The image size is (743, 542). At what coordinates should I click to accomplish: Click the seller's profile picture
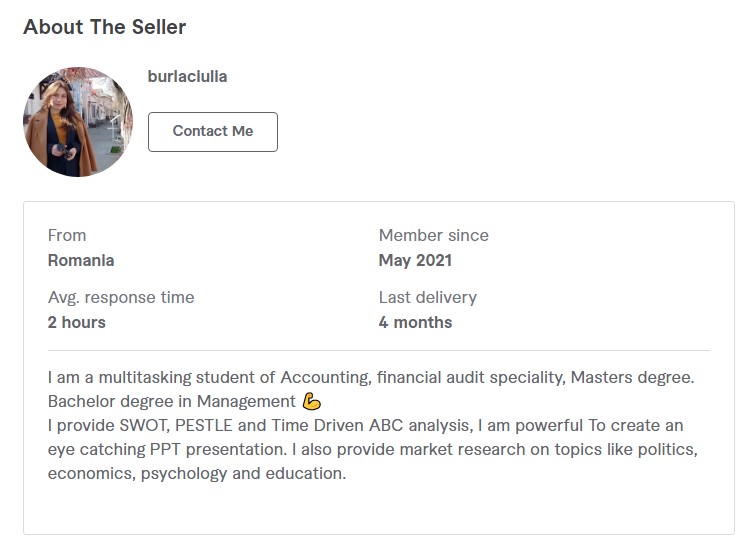pyautogui.click(x=78, y=122)
